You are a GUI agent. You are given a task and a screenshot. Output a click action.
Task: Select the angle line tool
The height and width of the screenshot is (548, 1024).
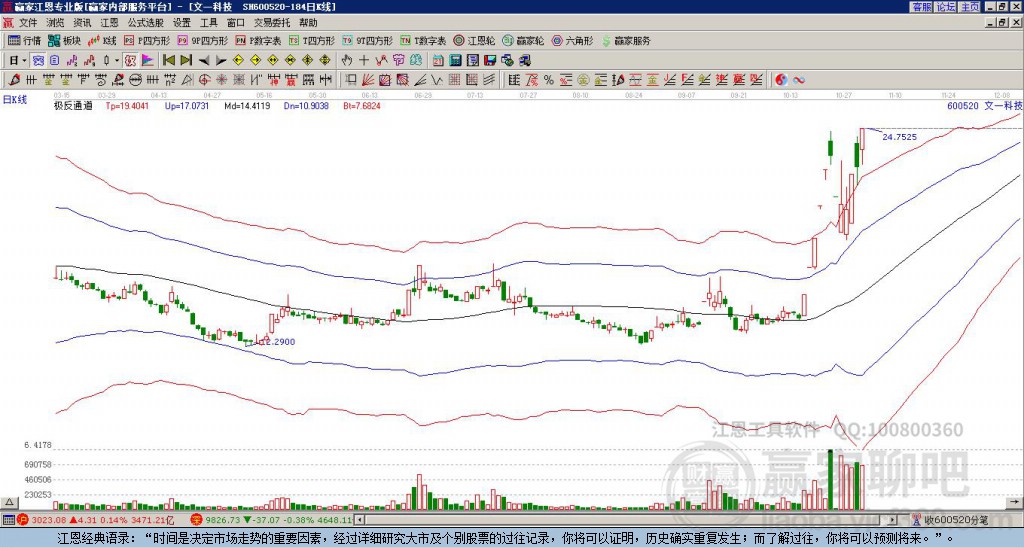[x=421, y=80]
